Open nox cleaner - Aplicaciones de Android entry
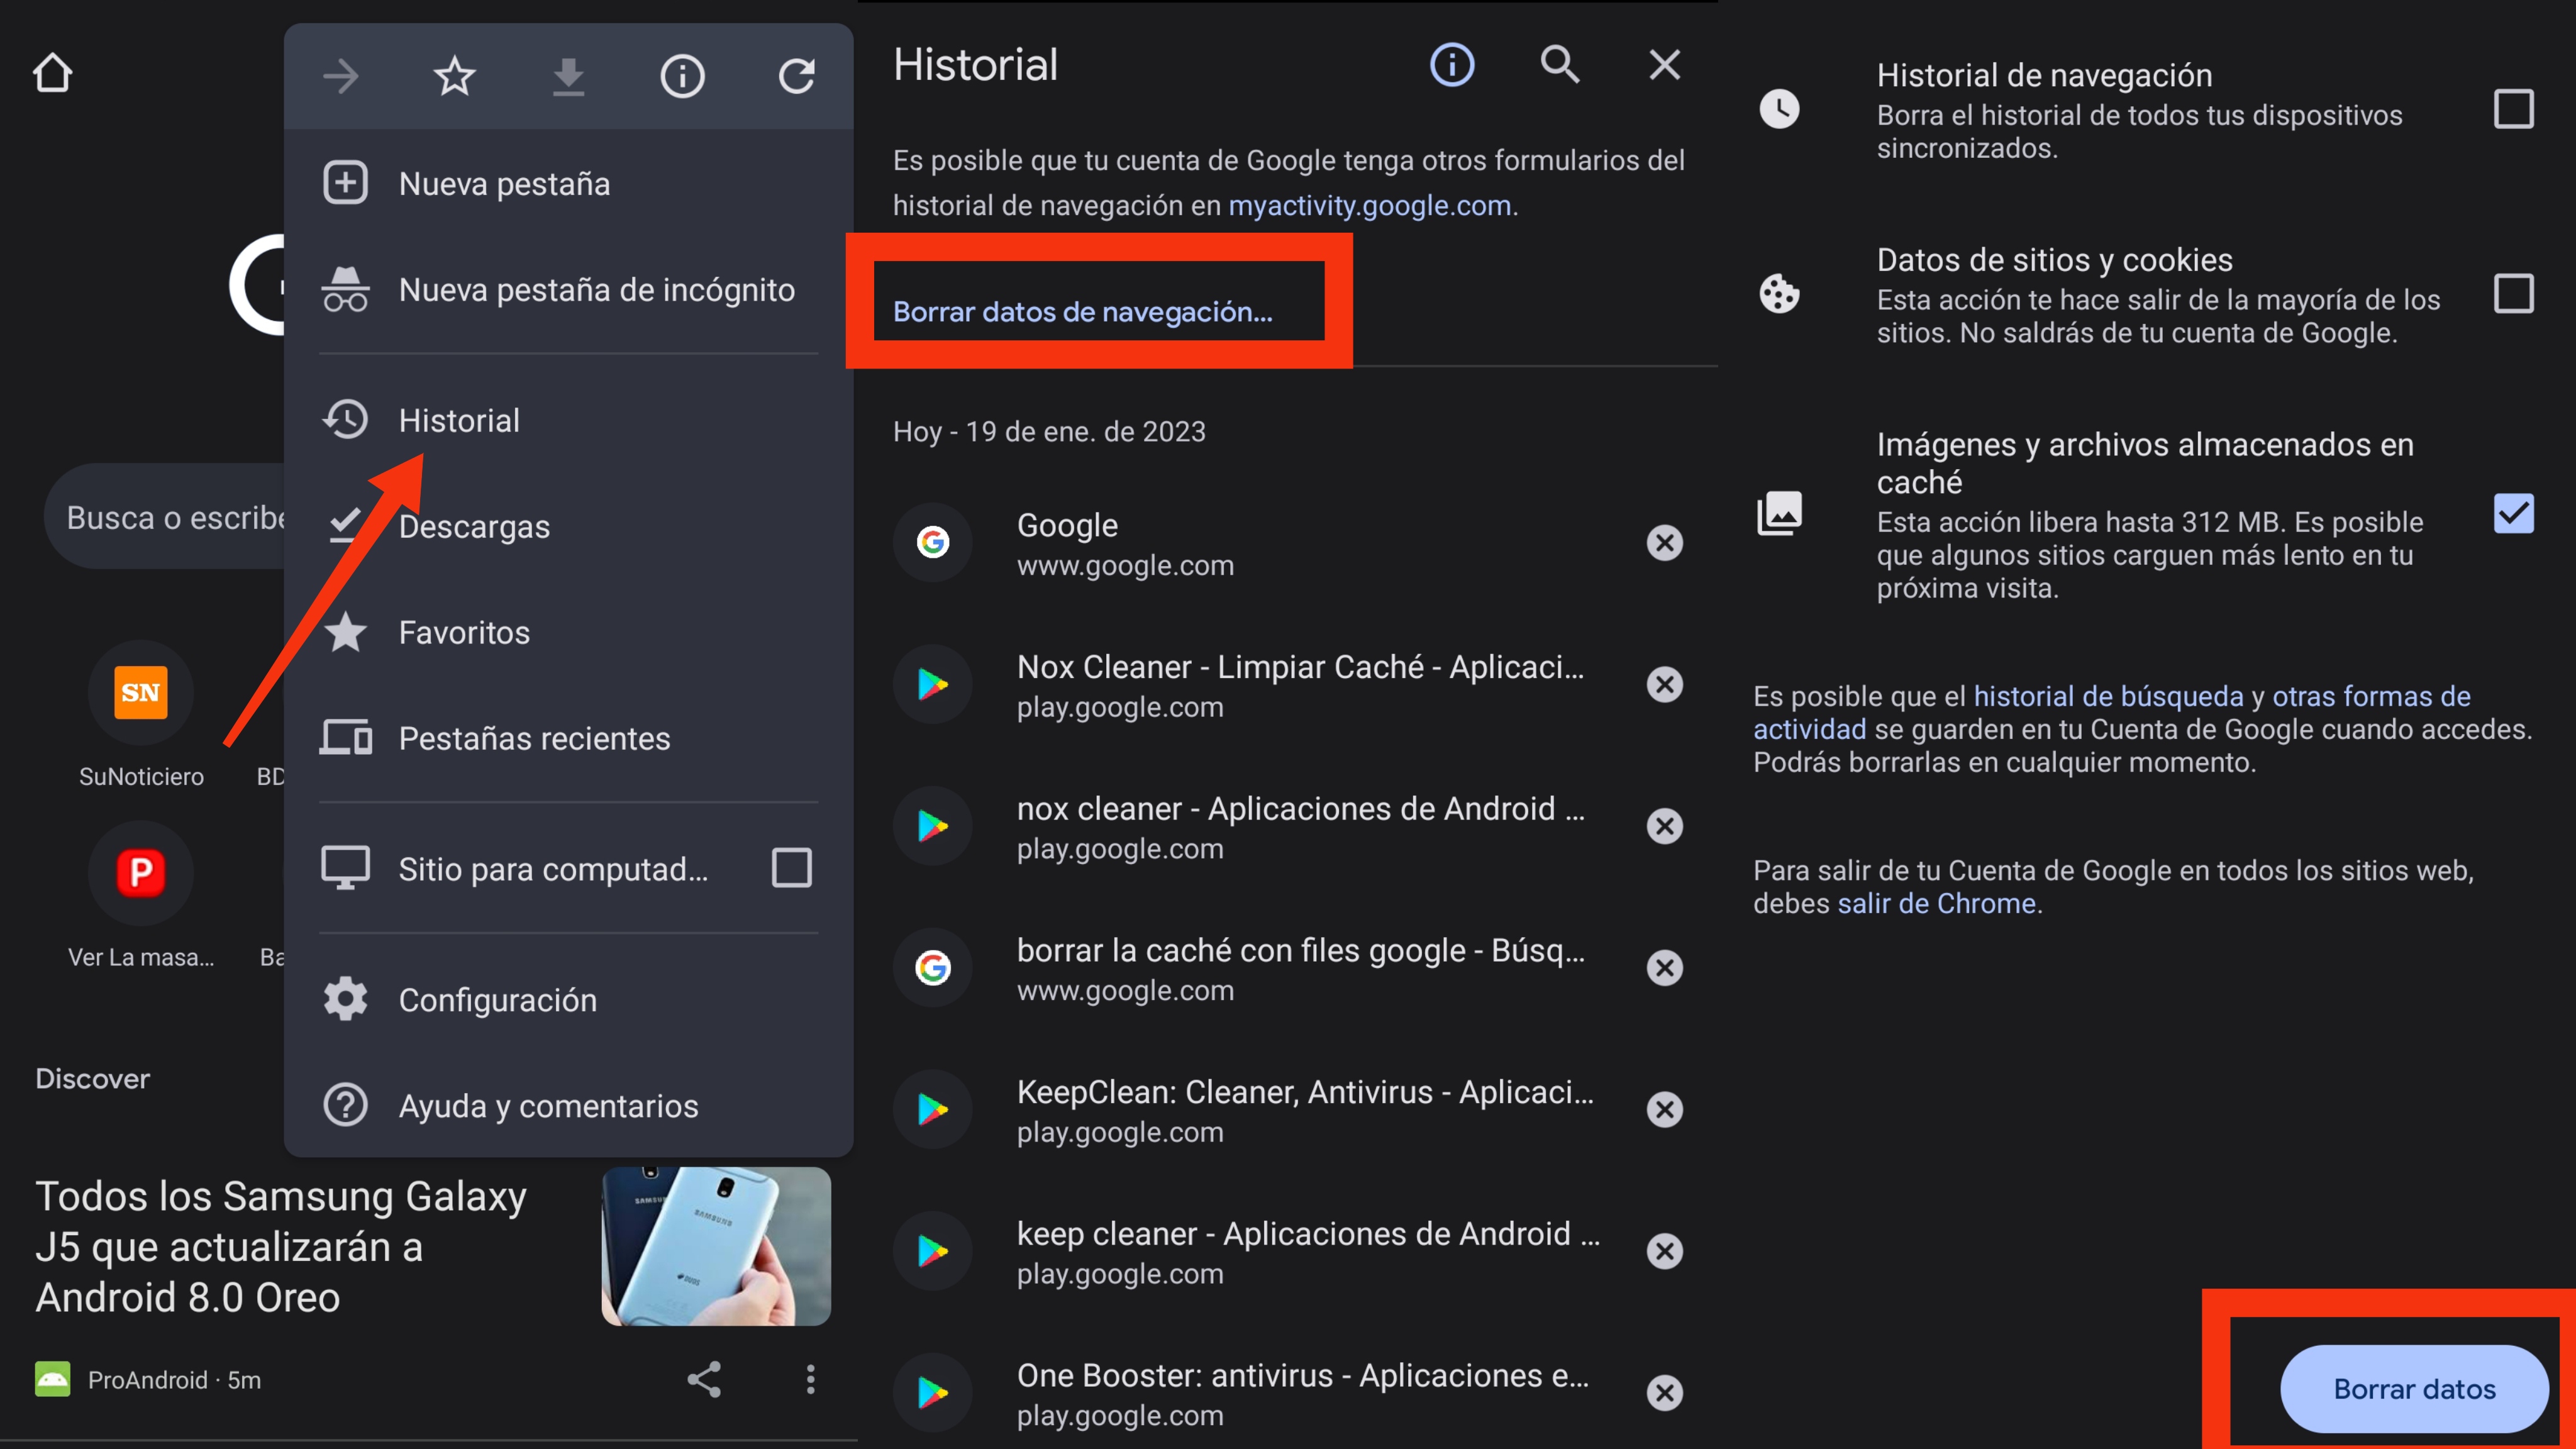Image resolution: width=2576 pixels, height=1449 pixels. [x=1250, y=826]
